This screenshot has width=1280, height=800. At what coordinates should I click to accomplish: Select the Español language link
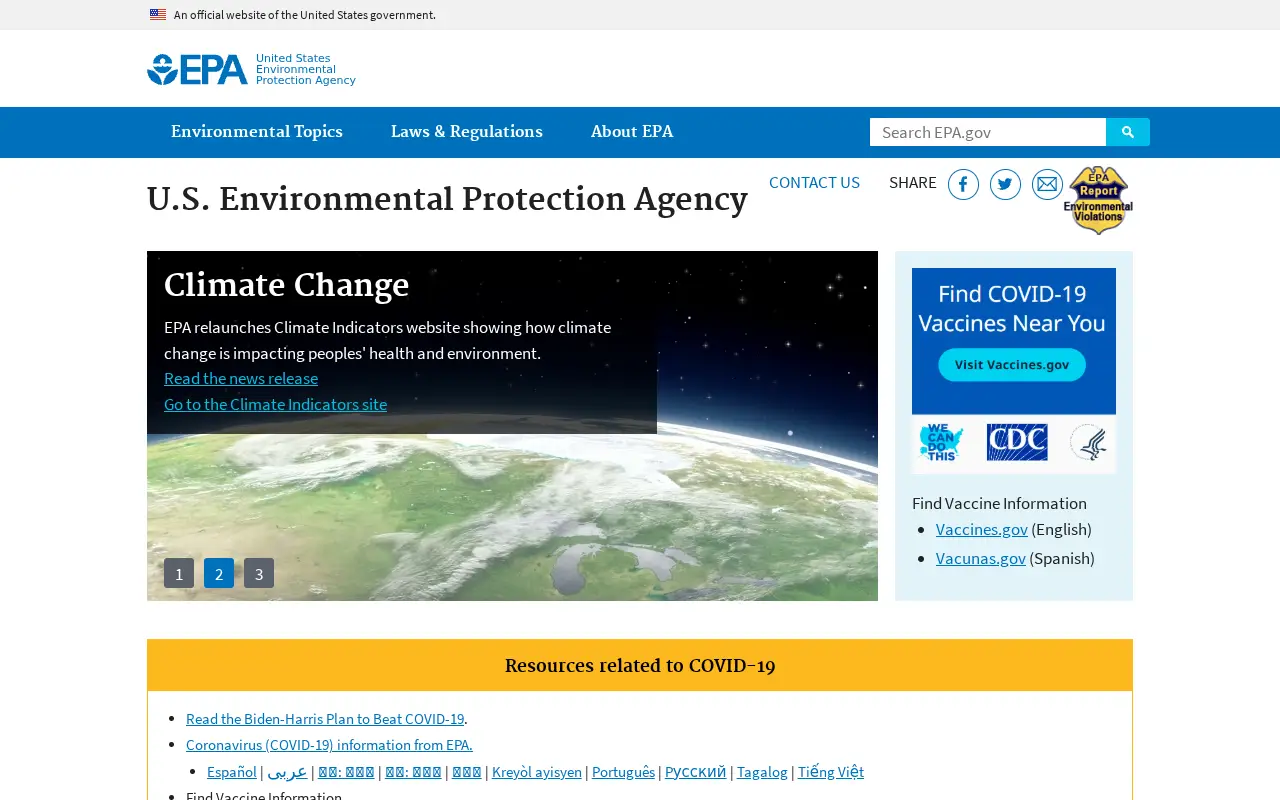232,771
